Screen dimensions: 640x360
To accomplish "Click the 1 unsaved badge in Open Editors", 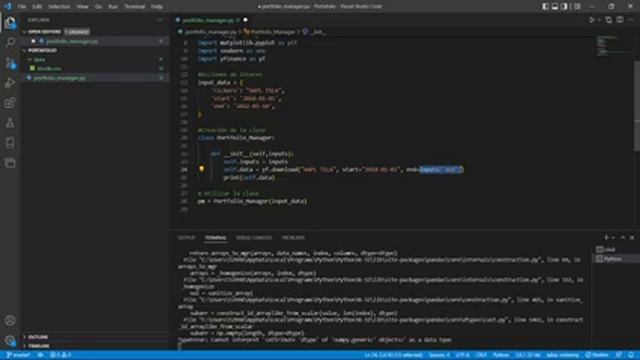I will [77, 31].
